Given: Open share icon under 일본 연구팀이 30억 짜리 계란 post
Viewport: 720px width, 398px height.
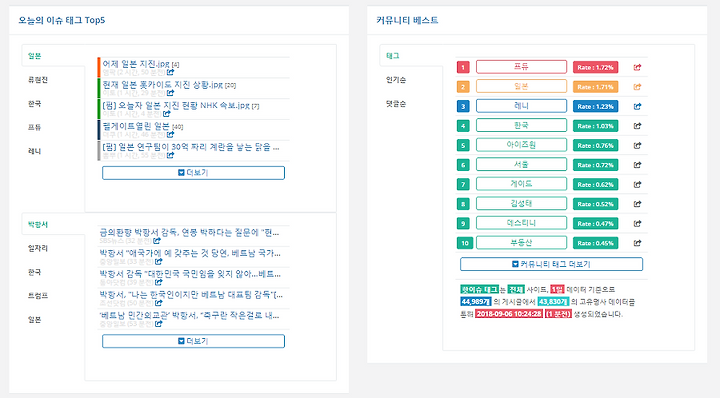Looking at the screenshot, I should (x=170, y=155).
